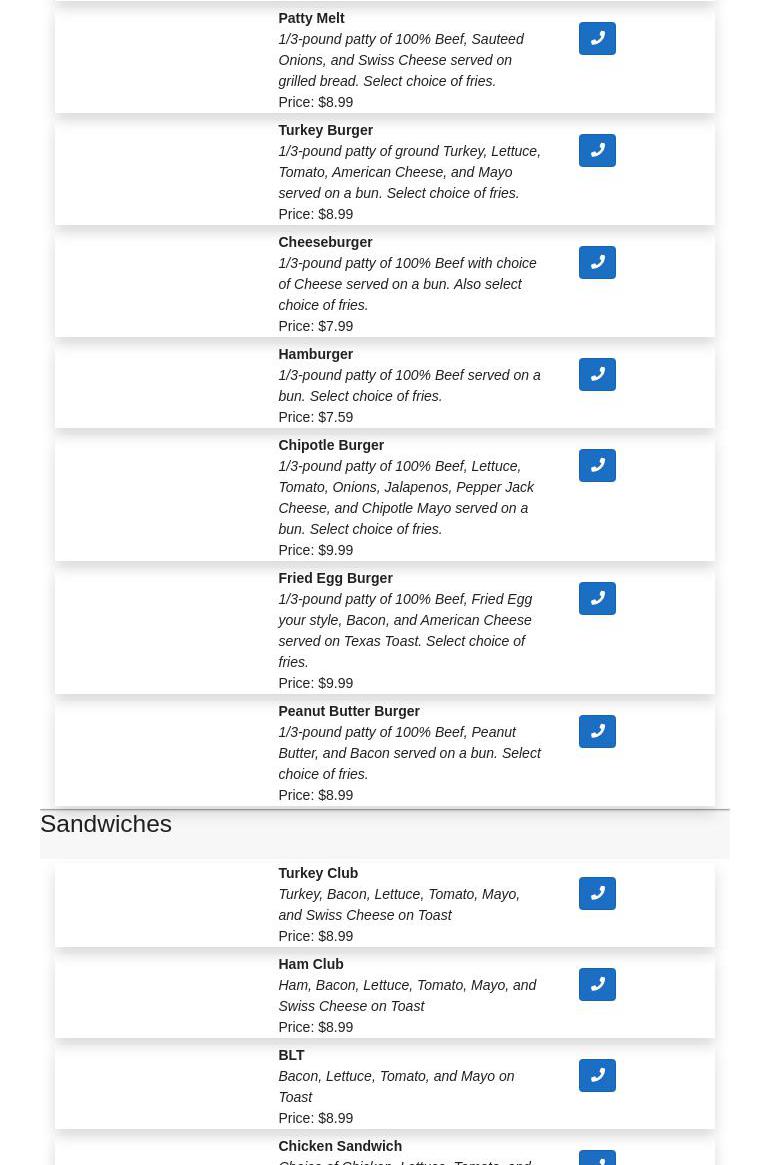Tap the phone icon next to Cheeseburger
Viewport: 770px width, 1165px height.
597,262
